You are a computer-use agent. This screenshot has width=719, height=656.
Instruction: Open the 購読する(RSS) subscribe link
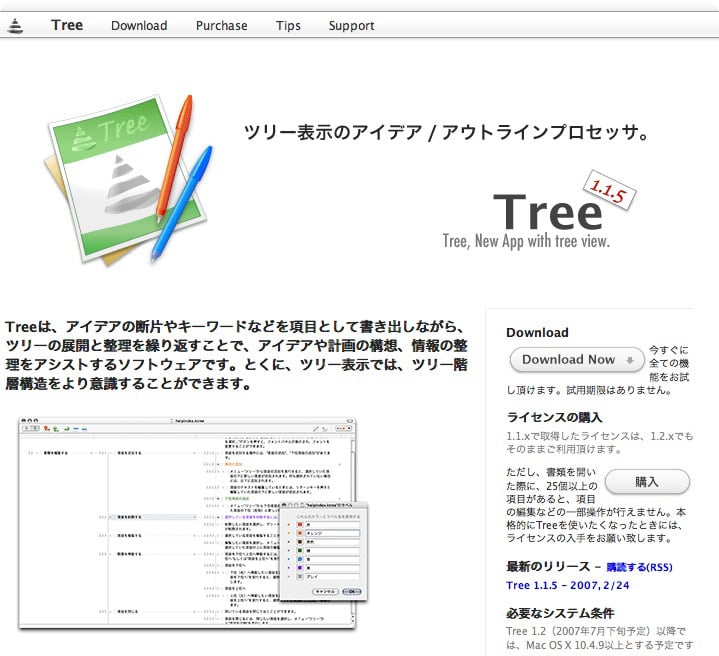pos(639,567)
